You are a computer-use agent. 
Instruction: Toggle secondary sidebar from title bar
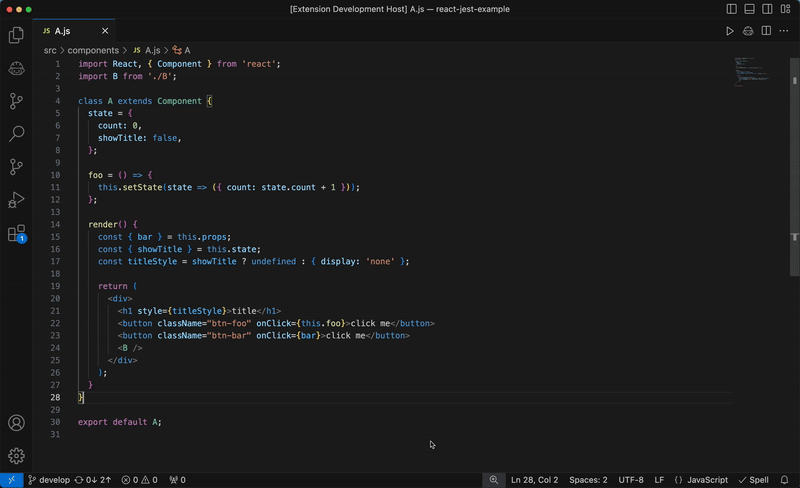coord(767,9)
